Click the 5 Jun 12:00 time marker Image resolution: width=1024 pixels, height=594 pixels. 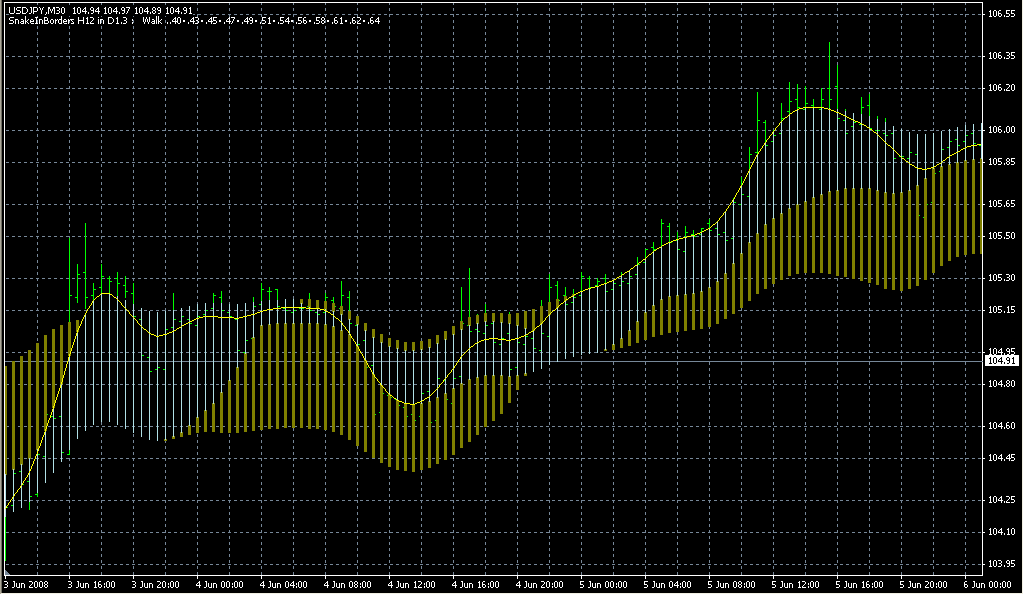(797, 584)
